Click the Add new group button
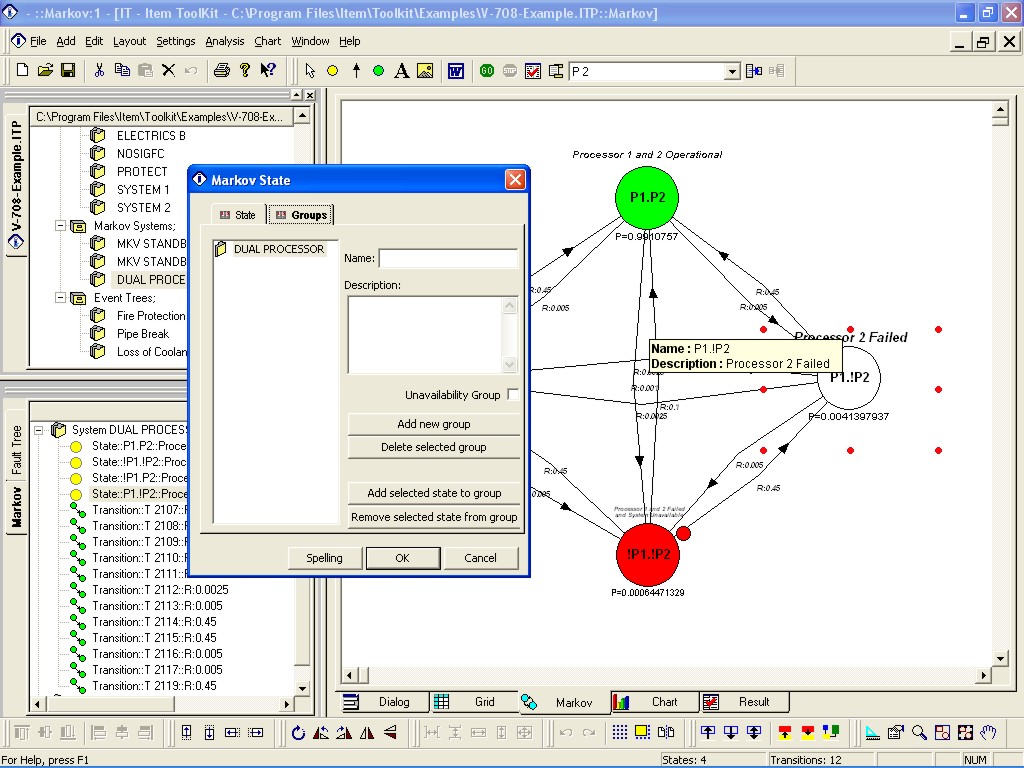The height and width of the screenshot is (768, 1024). click(433, 424)
